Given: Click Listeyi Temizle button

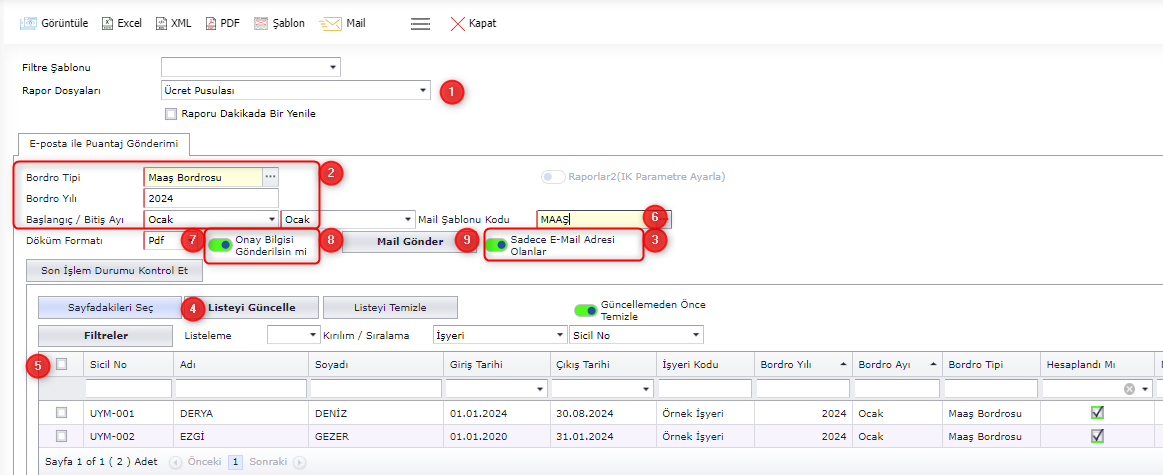Looking at the screenshot, I should [390, 308].
